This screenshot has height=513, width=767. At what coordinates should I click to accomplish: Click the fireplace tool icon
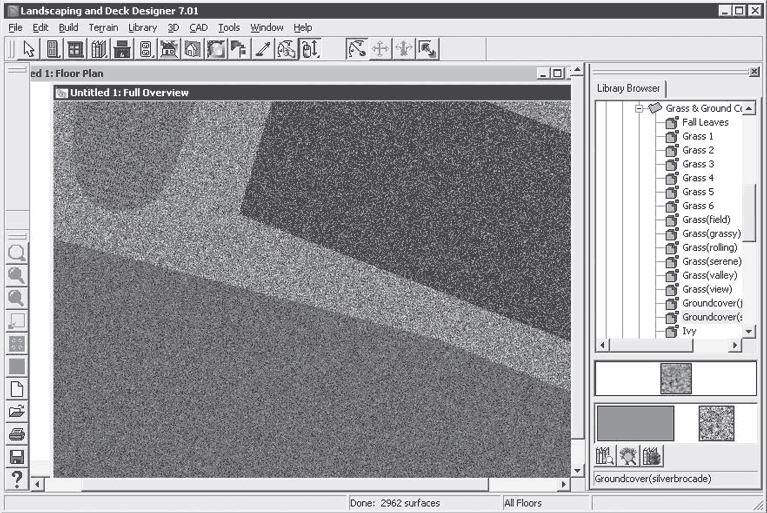coord(123,49)
